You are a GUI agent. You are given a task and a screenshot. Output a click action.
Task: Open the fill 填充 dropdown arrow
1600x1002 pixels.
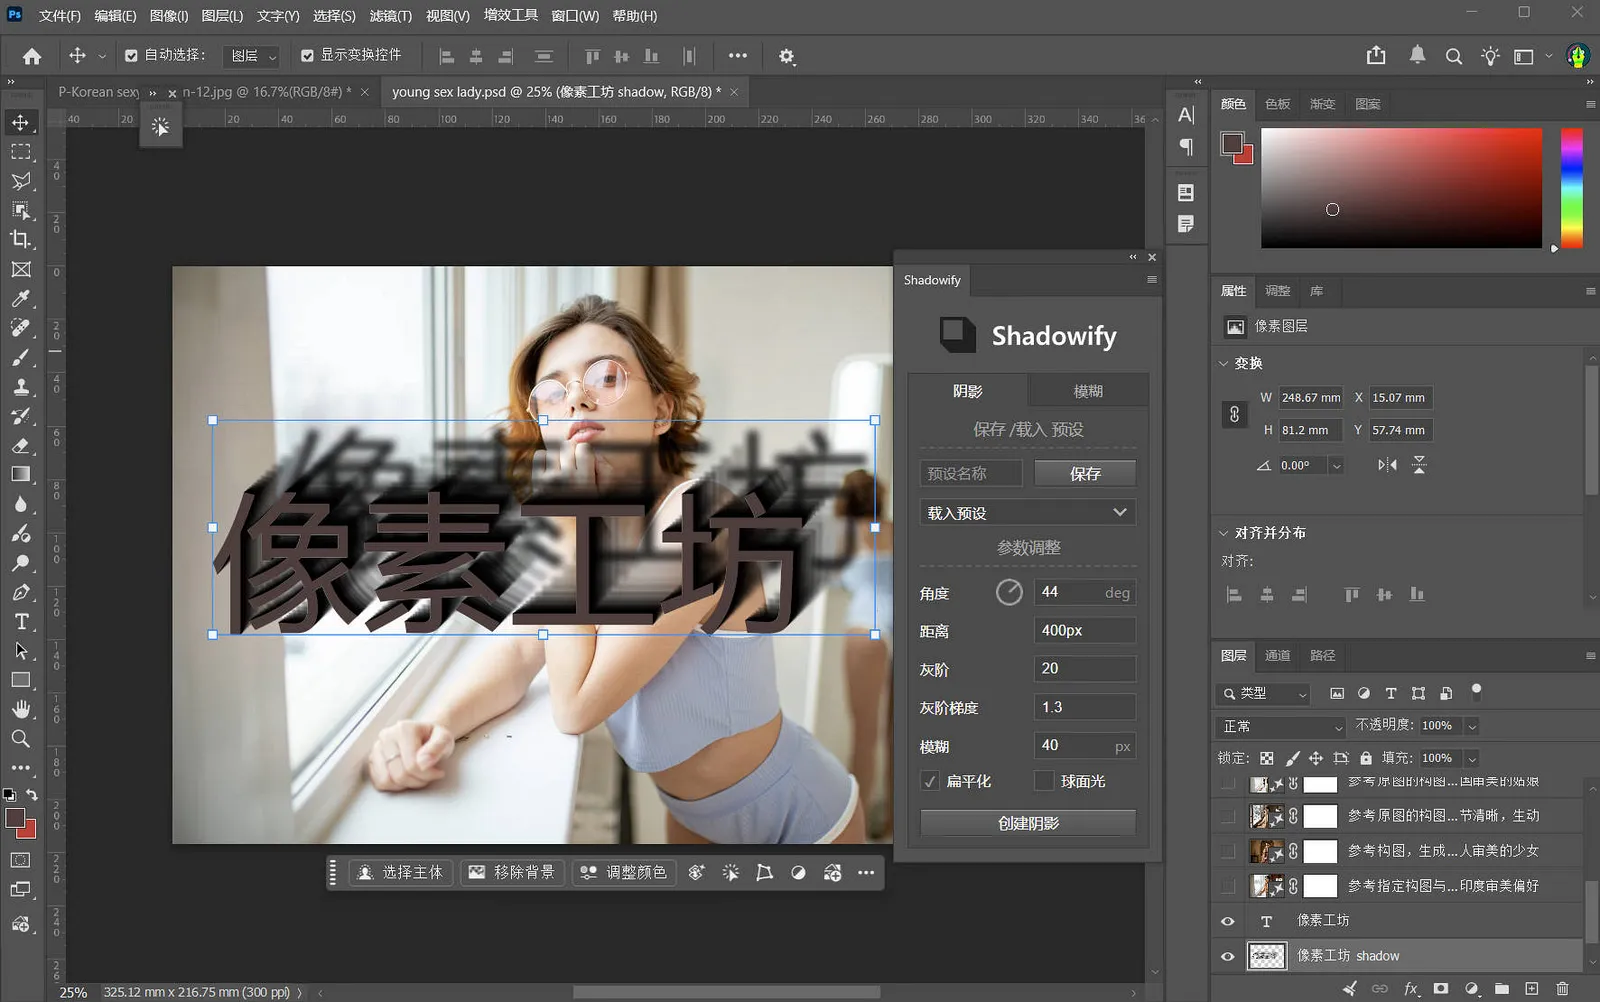coord(1472,758)
